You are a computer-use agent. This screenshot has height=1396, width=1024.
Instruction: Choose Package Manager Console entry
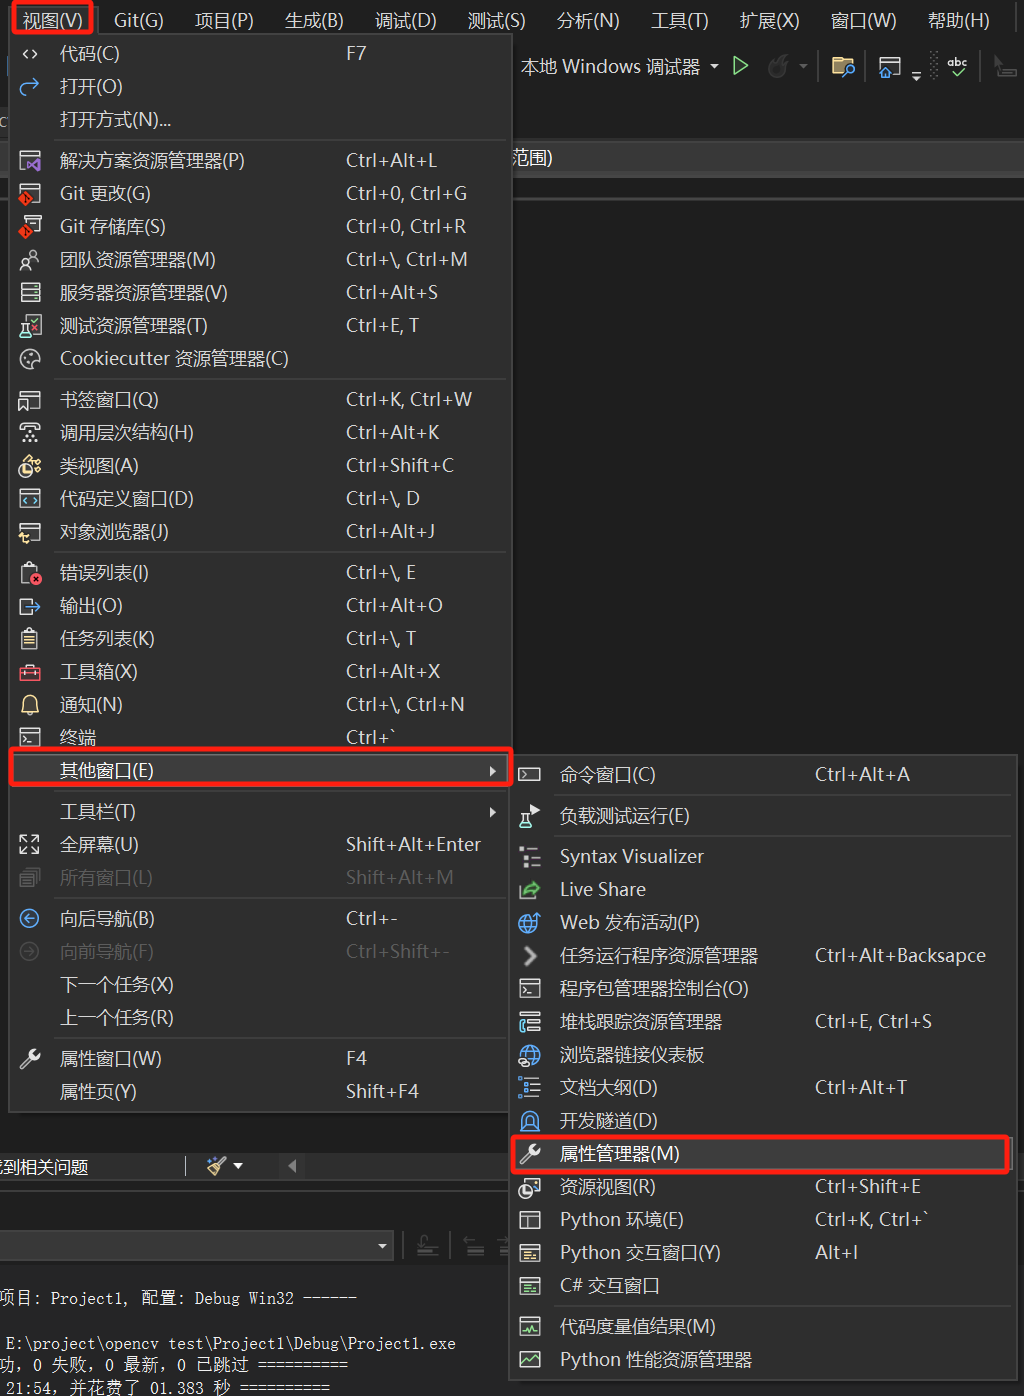point(763,989)
